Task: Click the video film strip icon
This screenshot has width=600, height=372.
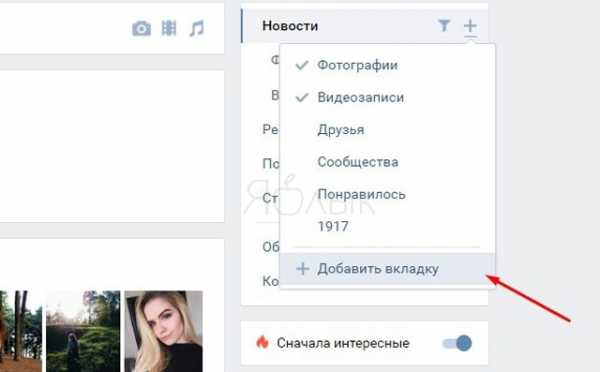Action: 169,28
